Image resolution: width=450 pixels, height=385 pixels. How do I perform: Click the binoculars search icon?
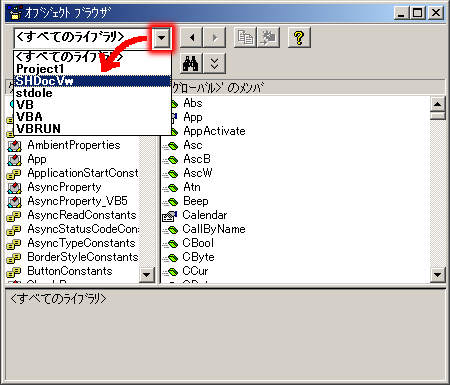tap(191, 63)
